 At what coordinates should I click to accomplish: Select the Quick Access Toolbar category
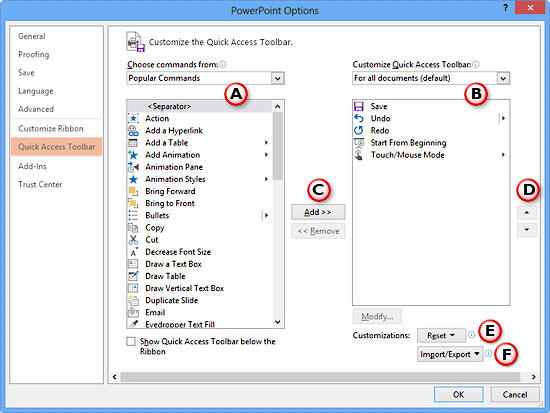point(56,147)
